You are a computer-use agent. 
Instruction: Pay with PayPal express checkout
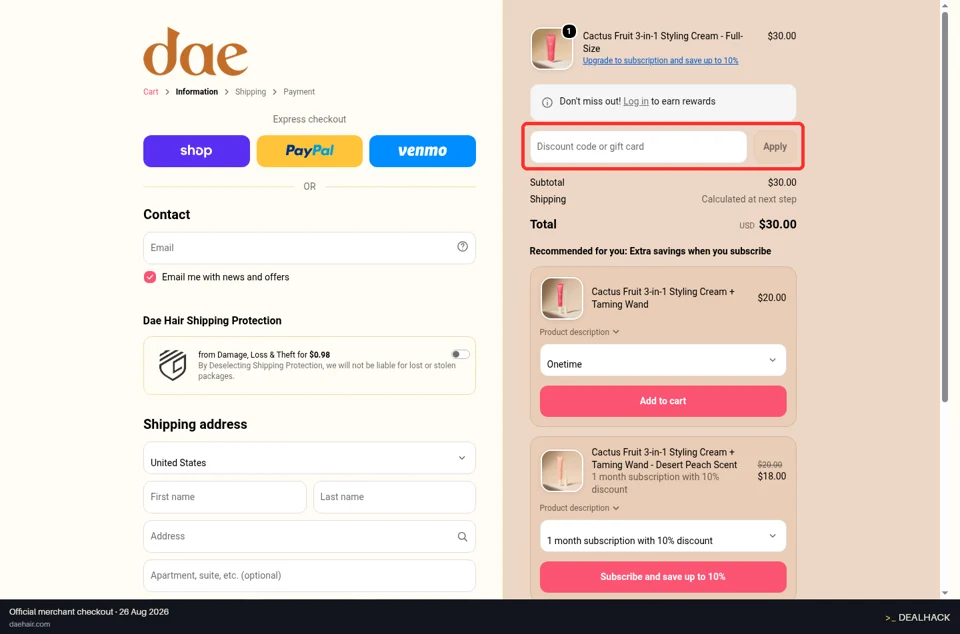pyautogui.click(x=309, y=151)
